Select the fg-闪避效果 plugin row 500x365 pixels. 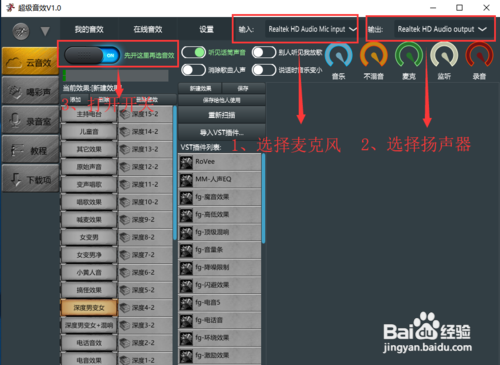[x=220, y=286]
